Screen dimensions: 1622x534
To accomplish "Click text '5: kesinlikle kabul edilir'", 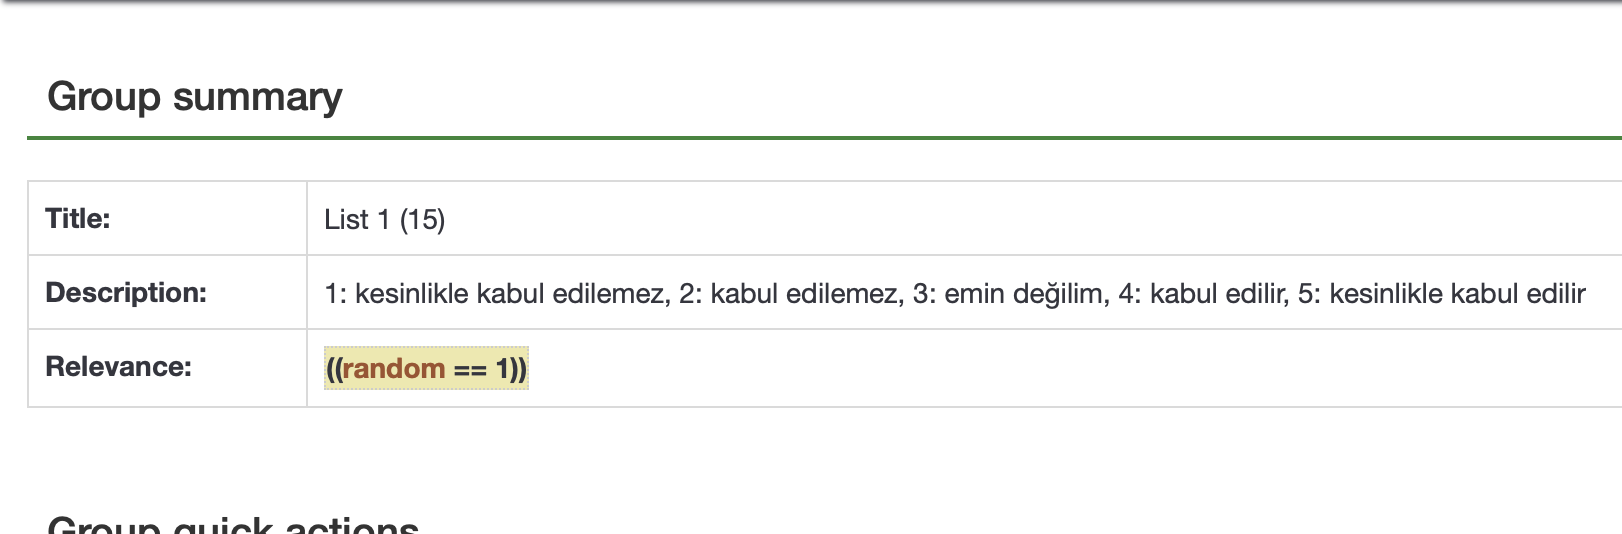I will 1441,294.
